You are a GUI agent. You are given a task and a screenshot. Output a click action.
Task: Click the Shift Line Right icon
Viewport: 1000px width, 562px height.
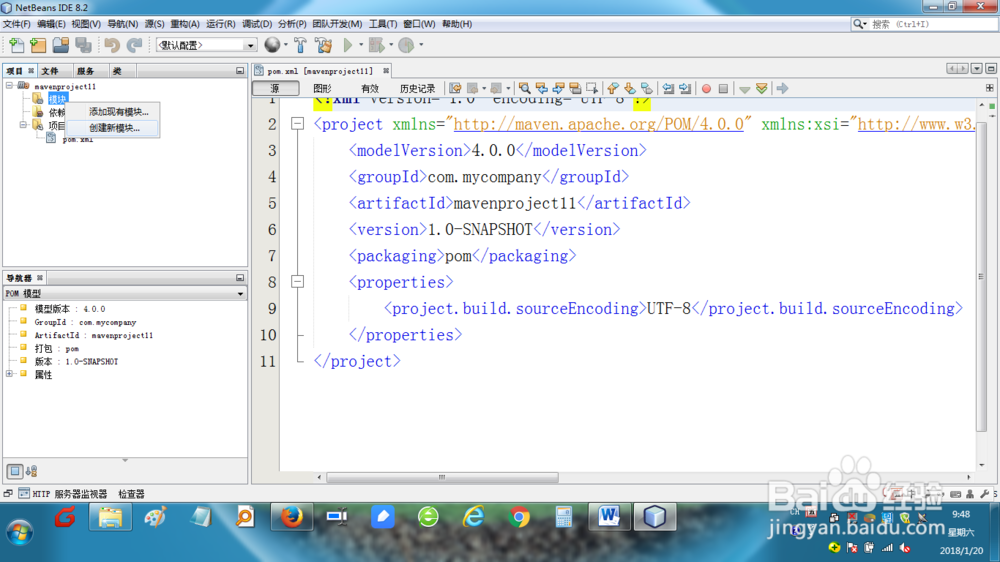[x=685, y=88]
